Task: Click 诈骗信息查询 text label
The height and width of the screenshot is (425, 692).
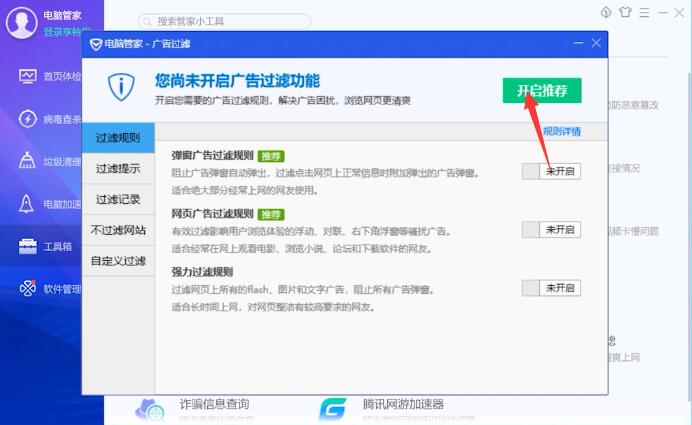Action: [x=214, y=404]
